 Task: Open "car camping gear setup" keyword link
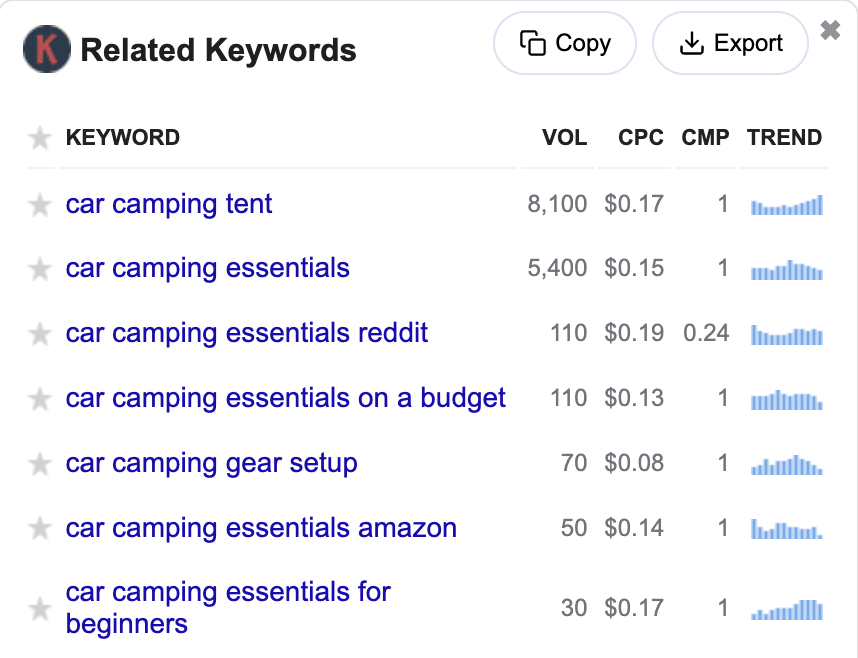pos(211,463)
